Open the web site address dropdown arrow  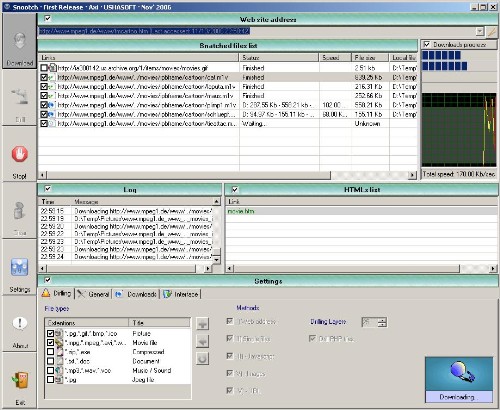point(480,31)
